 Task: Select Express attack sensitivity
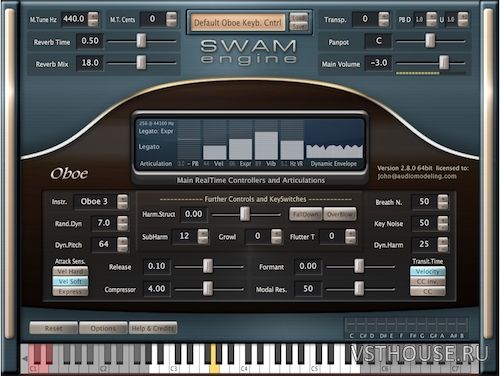[x=70, y=292]
